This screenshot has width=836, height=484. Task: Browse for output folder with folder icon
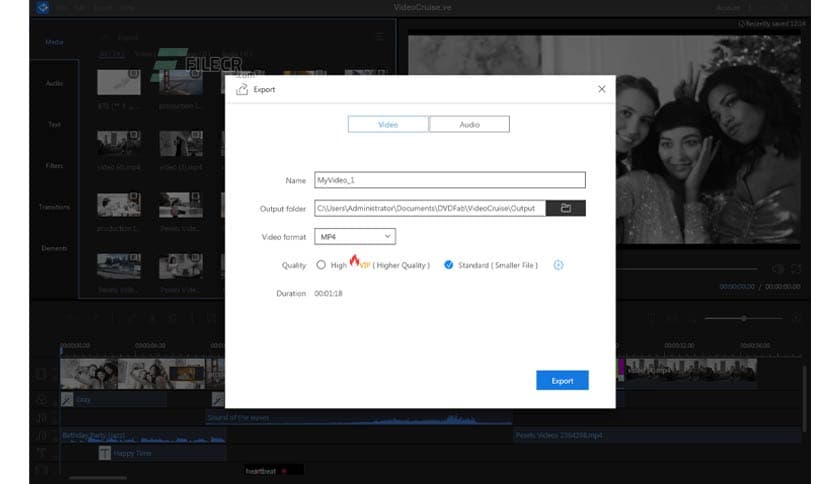pos(566,208)
